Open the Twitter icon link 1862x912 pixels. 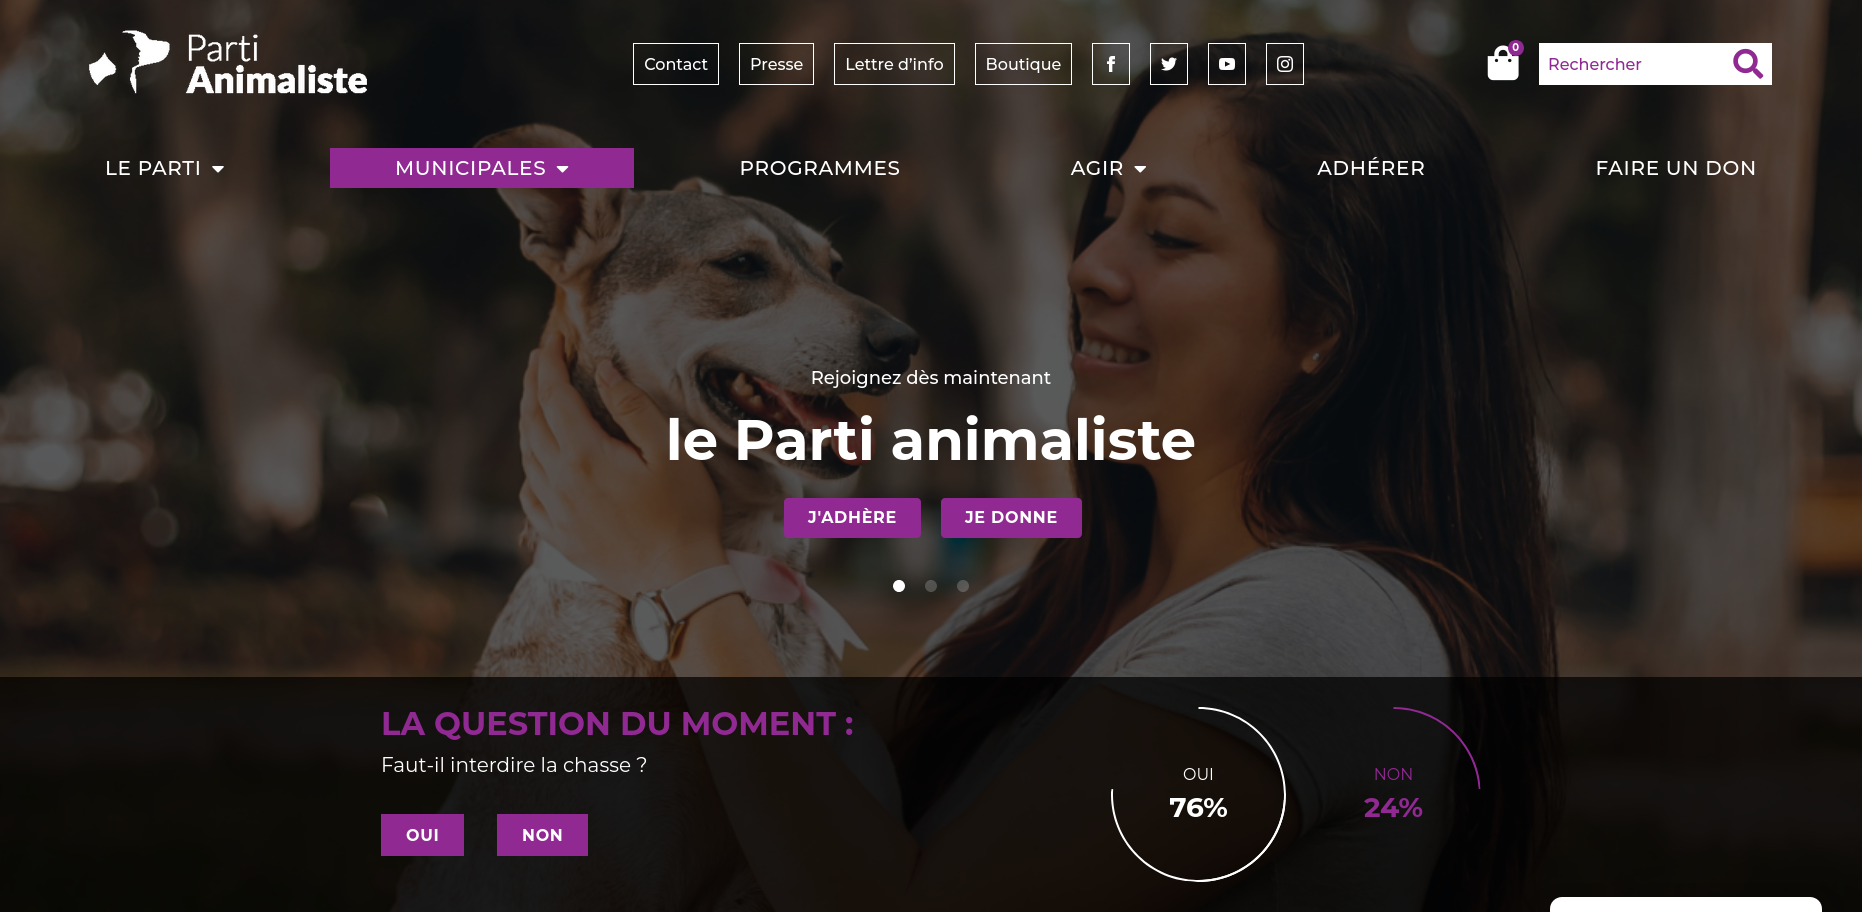(1168, 64)
